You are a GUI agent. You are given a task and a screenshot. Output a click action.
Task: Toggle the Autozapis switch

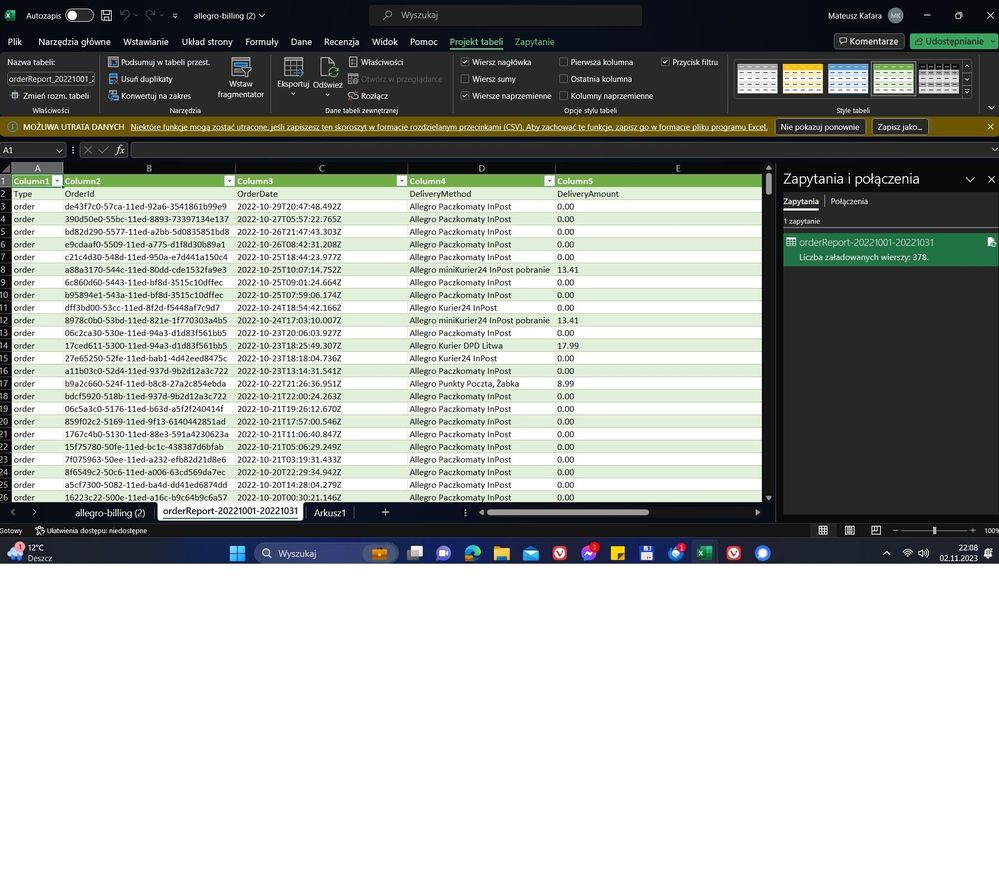coord(79,15)
